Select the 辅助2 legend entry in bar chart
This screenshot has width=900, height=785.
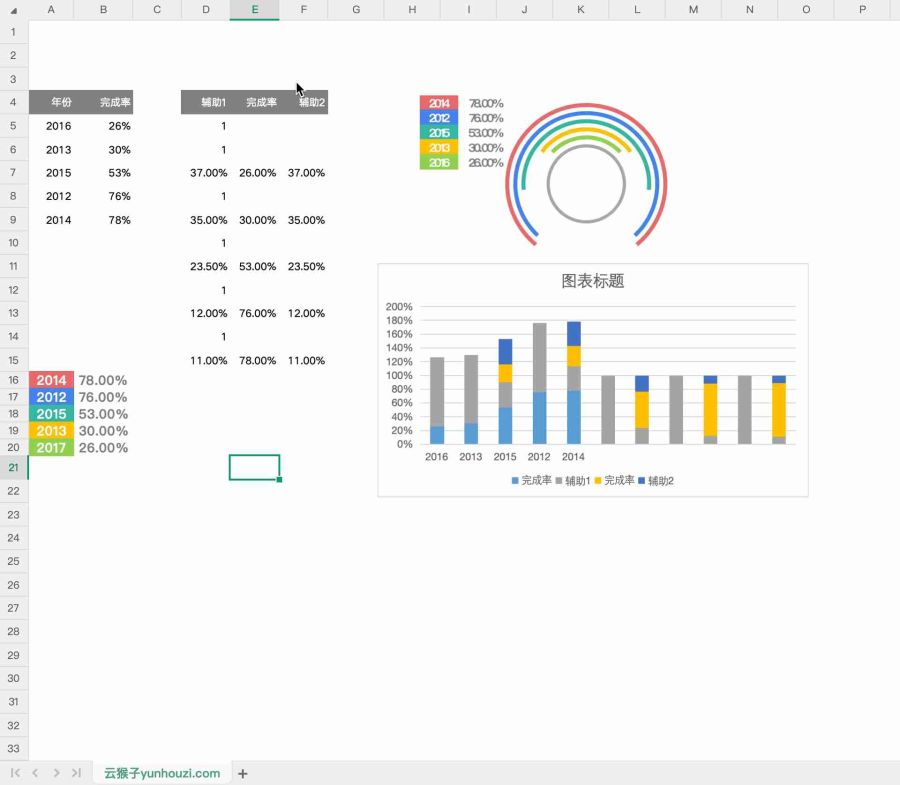pyautogui.click(x=656, y=481)
